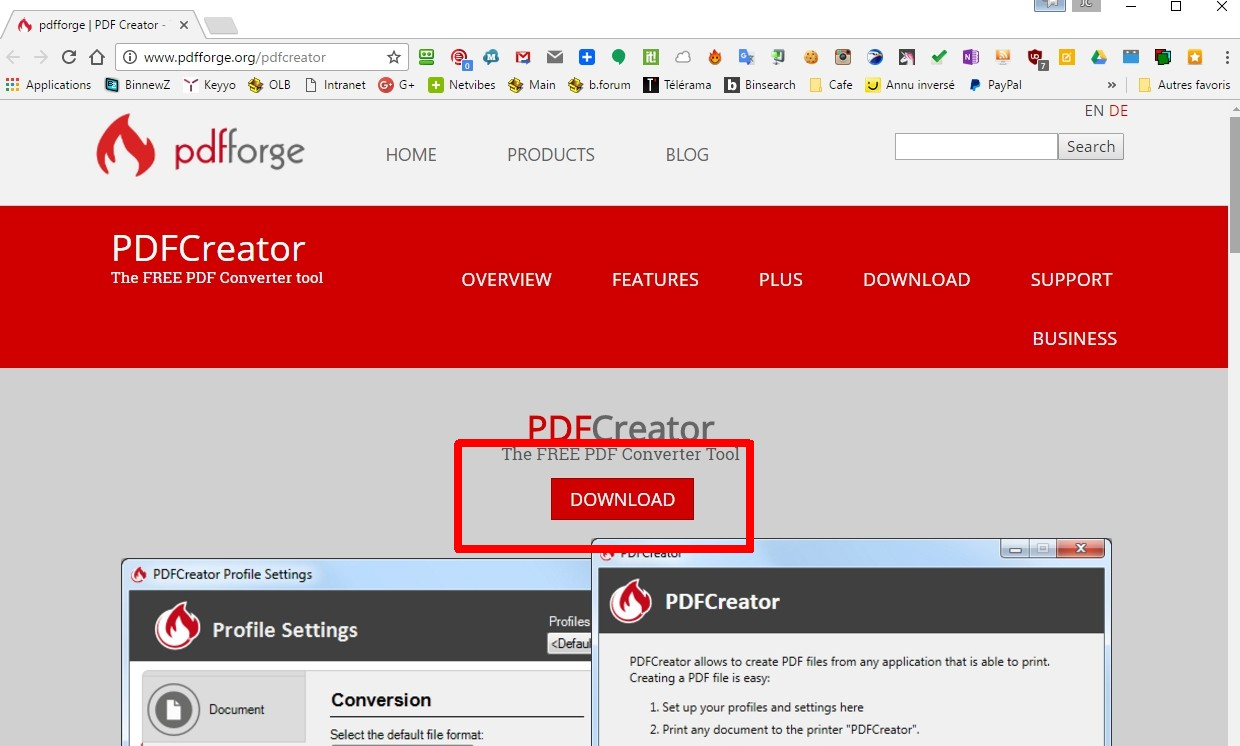Screen dimensions: 1240x746
Task: Open the OLB bookmark
Action: coord(269,85)
